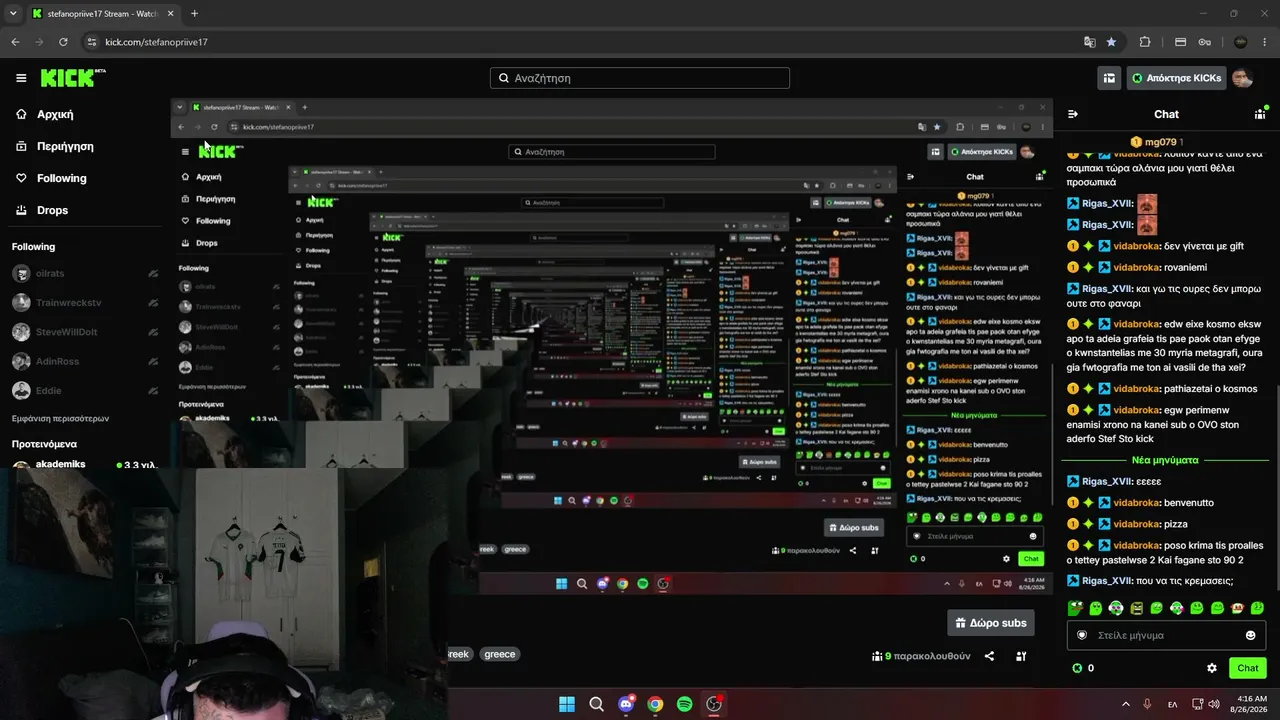
Task: Share the stream via share icon
Action: pyautogui.click(x=989, y=656)
